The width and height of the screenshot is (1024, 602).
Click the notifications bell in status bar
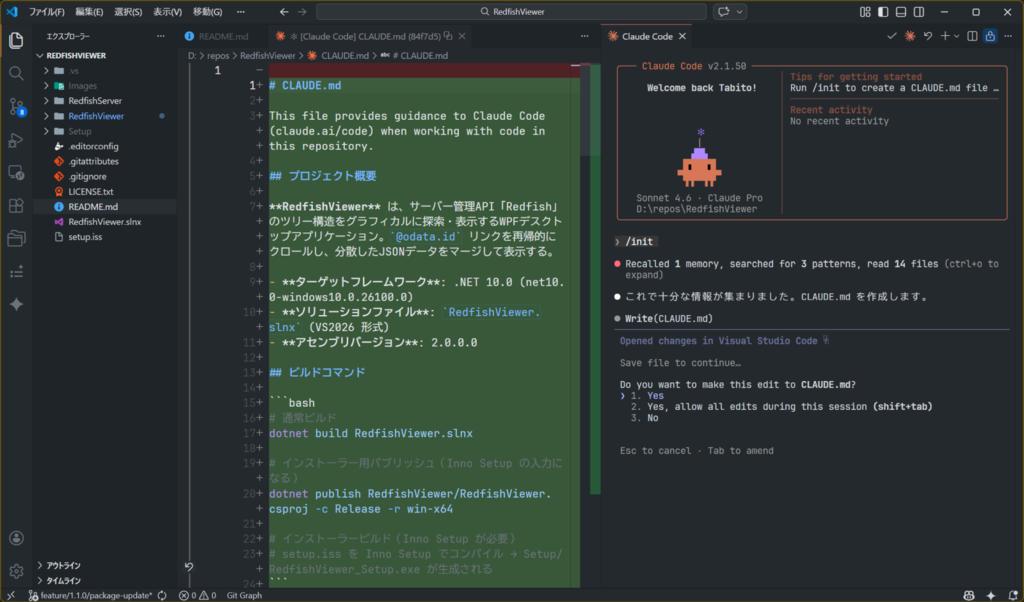pos(1013,595)
